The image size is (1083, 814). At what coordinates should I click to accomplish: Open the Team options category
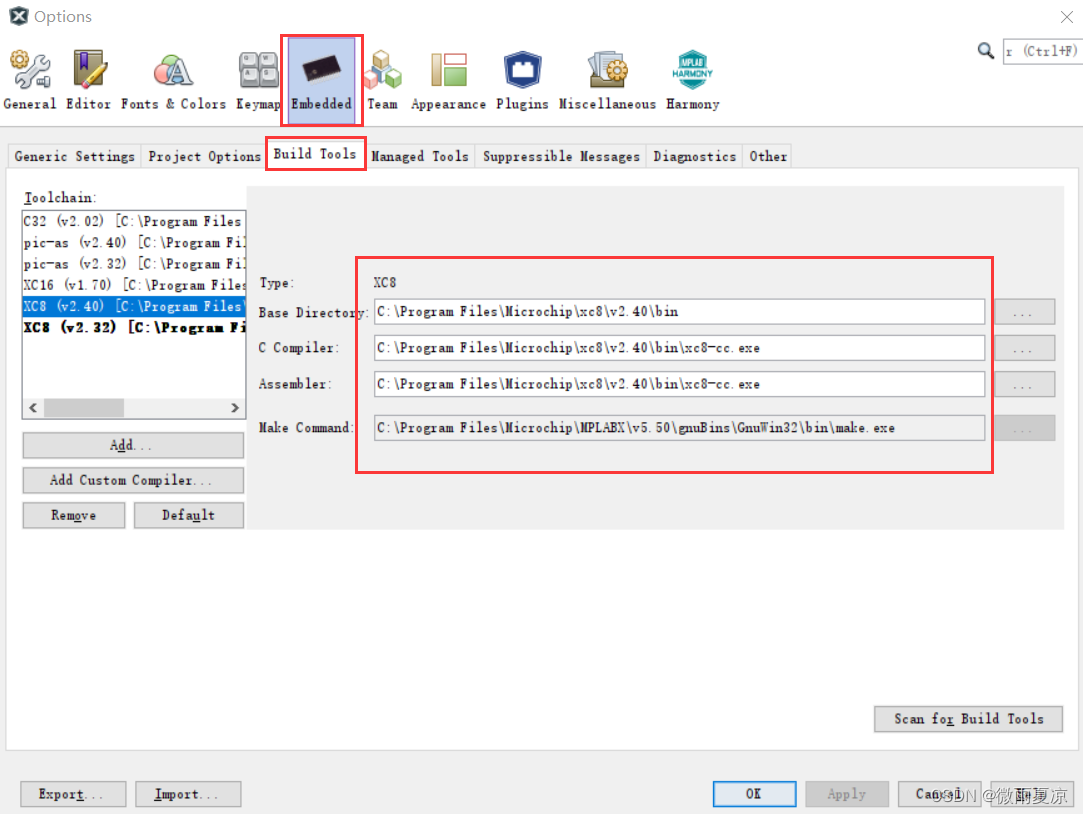382,79
